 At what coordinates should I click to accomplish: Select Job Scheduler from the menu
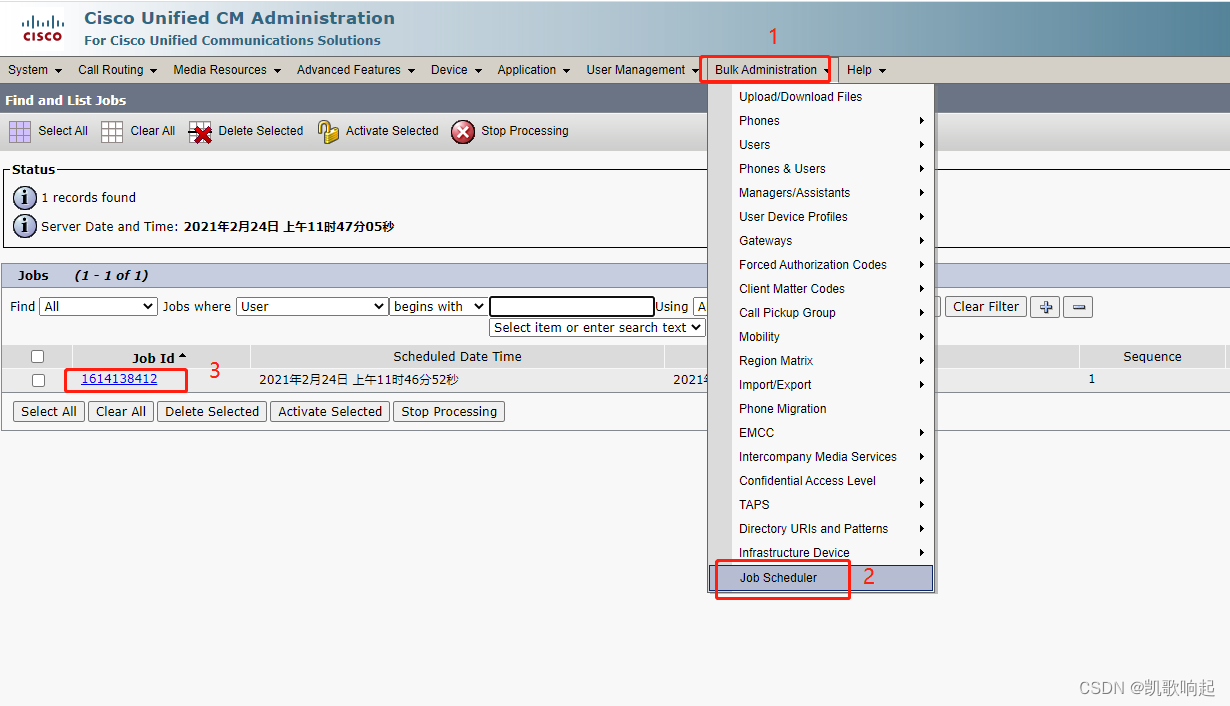778,577
